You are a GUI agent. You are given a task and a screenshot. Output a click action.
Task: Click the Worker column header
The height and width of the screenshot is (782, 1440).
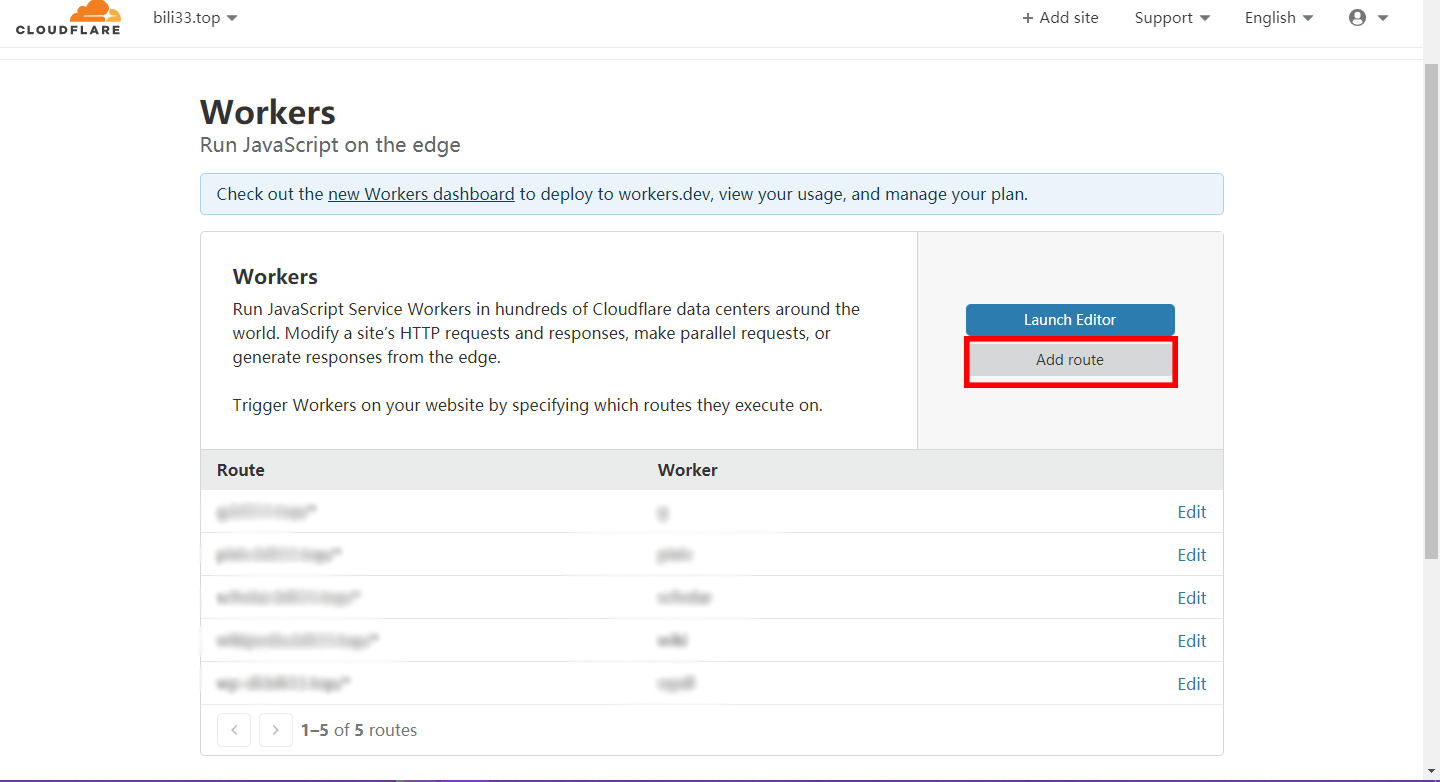687,470
